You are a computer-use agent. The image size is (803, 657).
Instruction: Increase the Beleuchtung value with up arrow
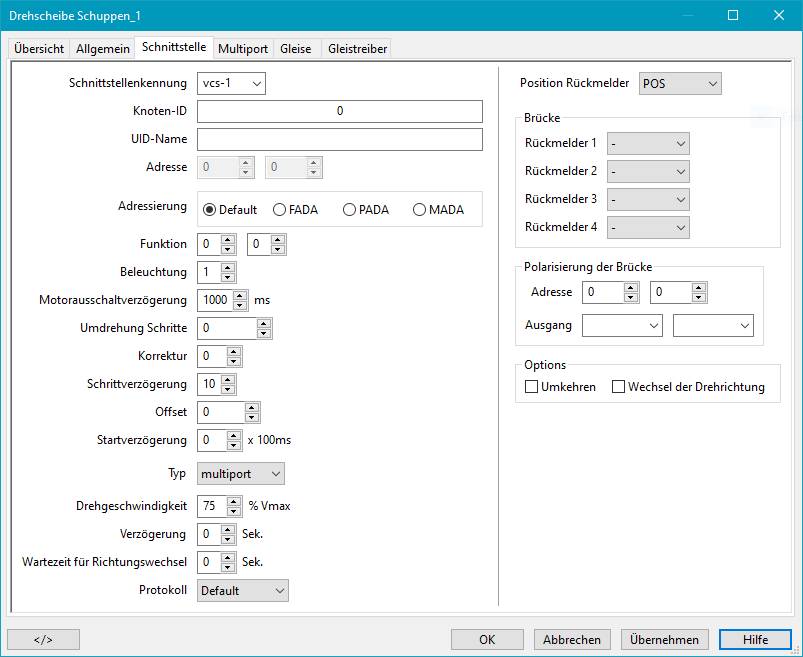click(228, 267)
